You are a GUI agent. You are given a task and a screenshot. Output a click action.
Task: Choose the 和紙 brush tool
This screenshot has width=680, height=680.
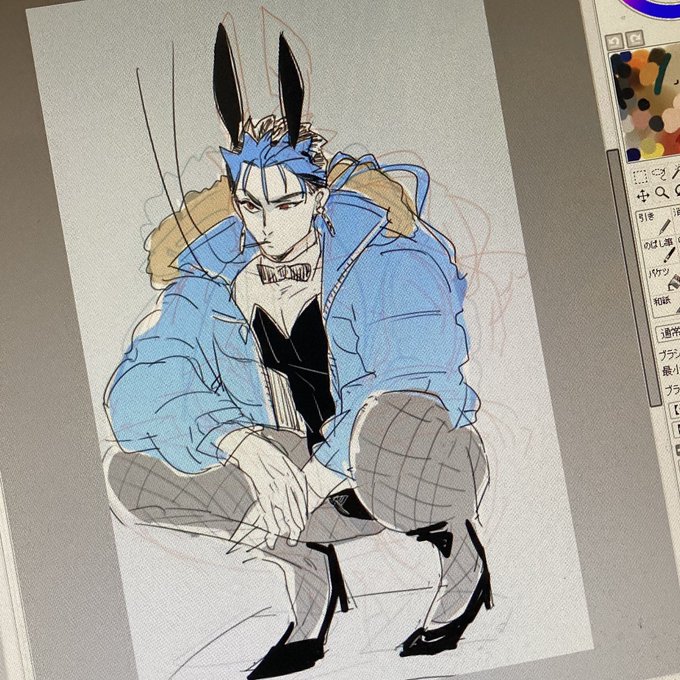point(668,304)
